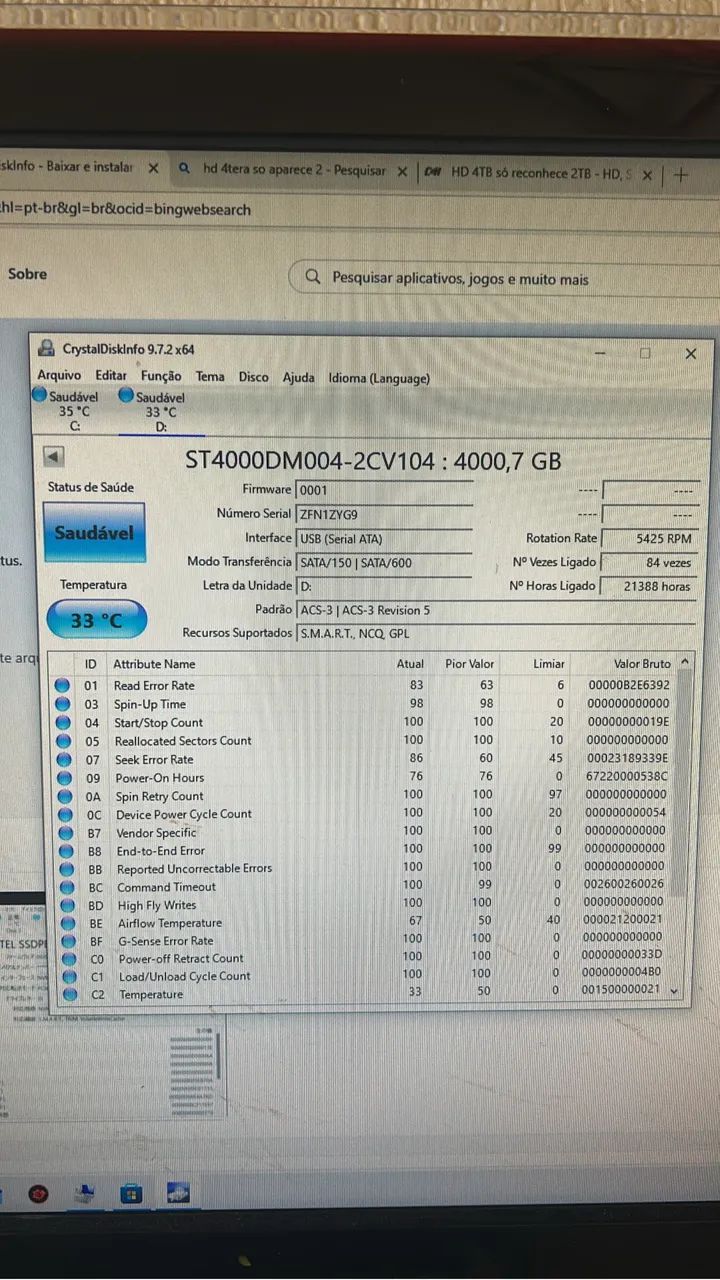Click the status icon for Reported Uncorrectable Errors
This screenshot has width=720, height=1280.
(66, 869)
